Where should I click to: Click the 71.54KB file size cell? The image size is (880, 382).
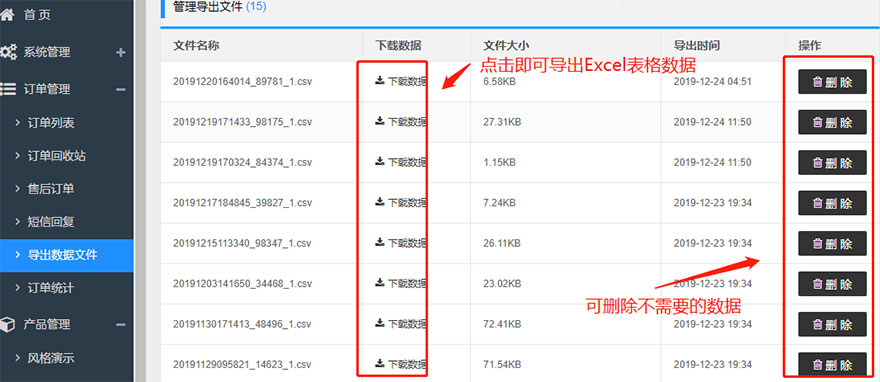coord(502,365)
